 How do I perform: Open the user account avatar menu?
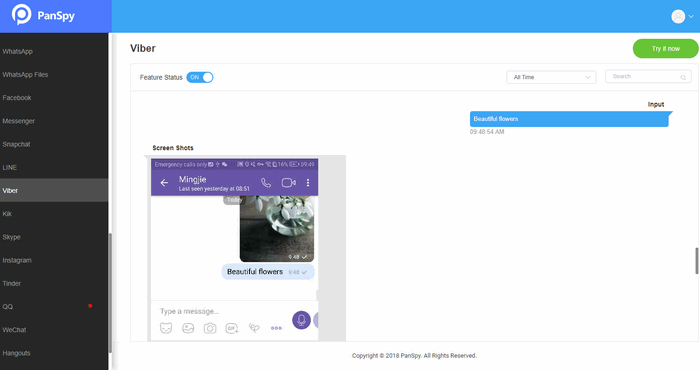678,17
